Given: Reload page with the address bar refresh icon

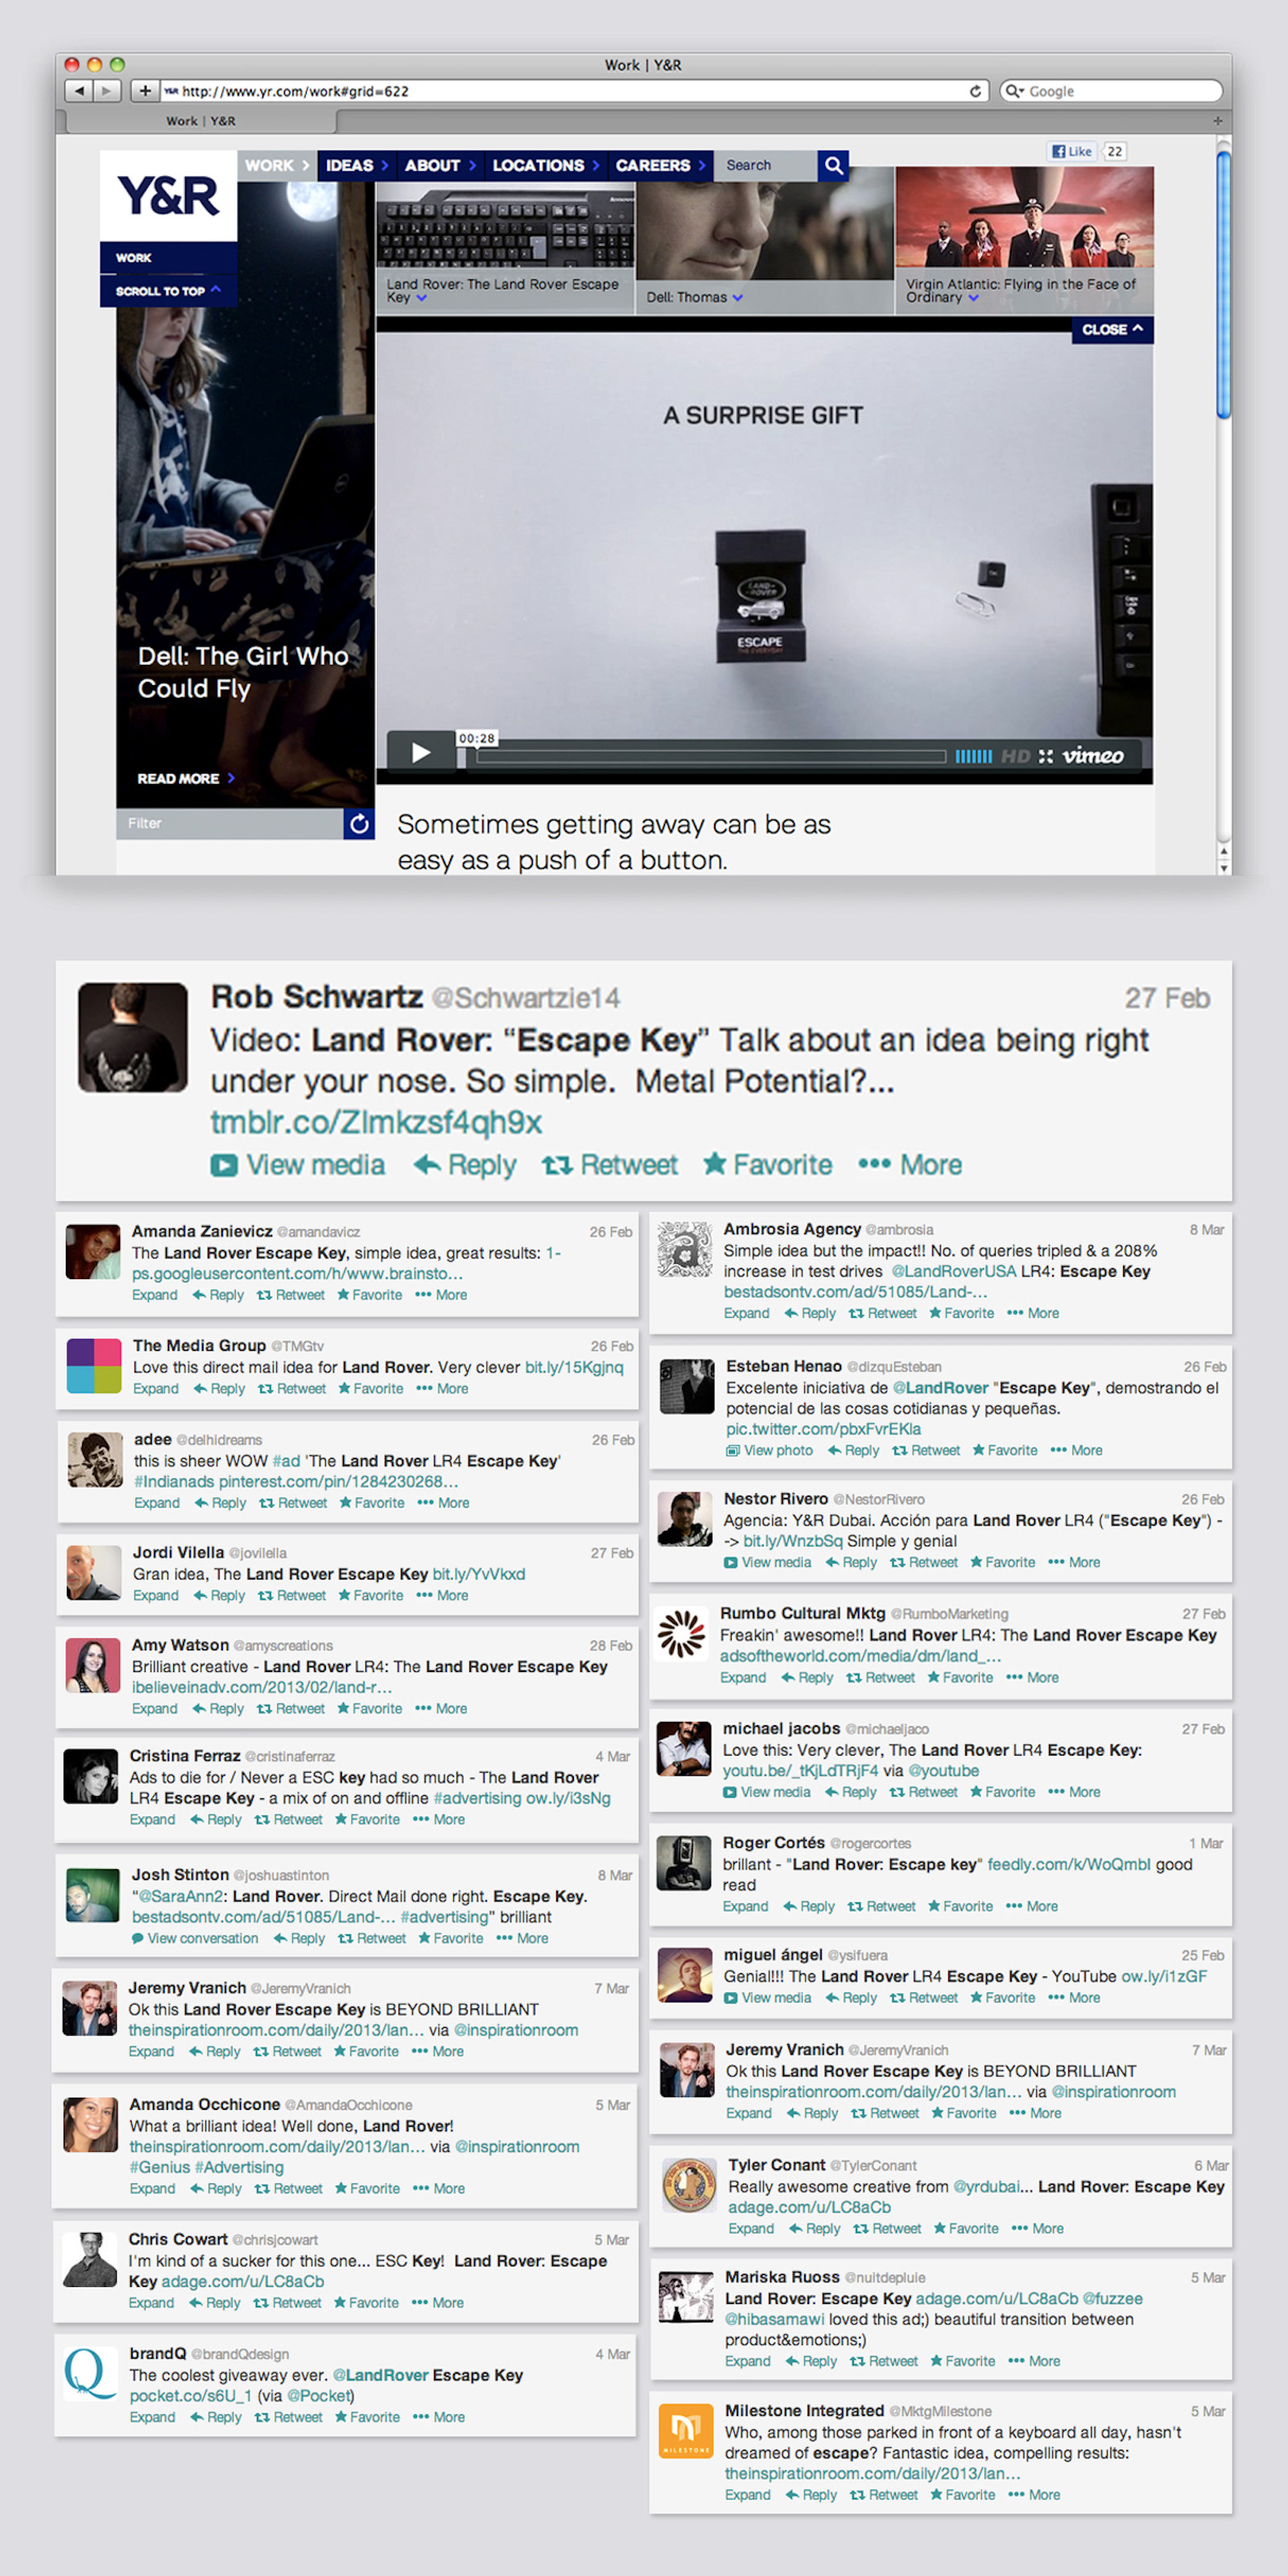Looking at the screenshot, I should [x=975, y=91].
